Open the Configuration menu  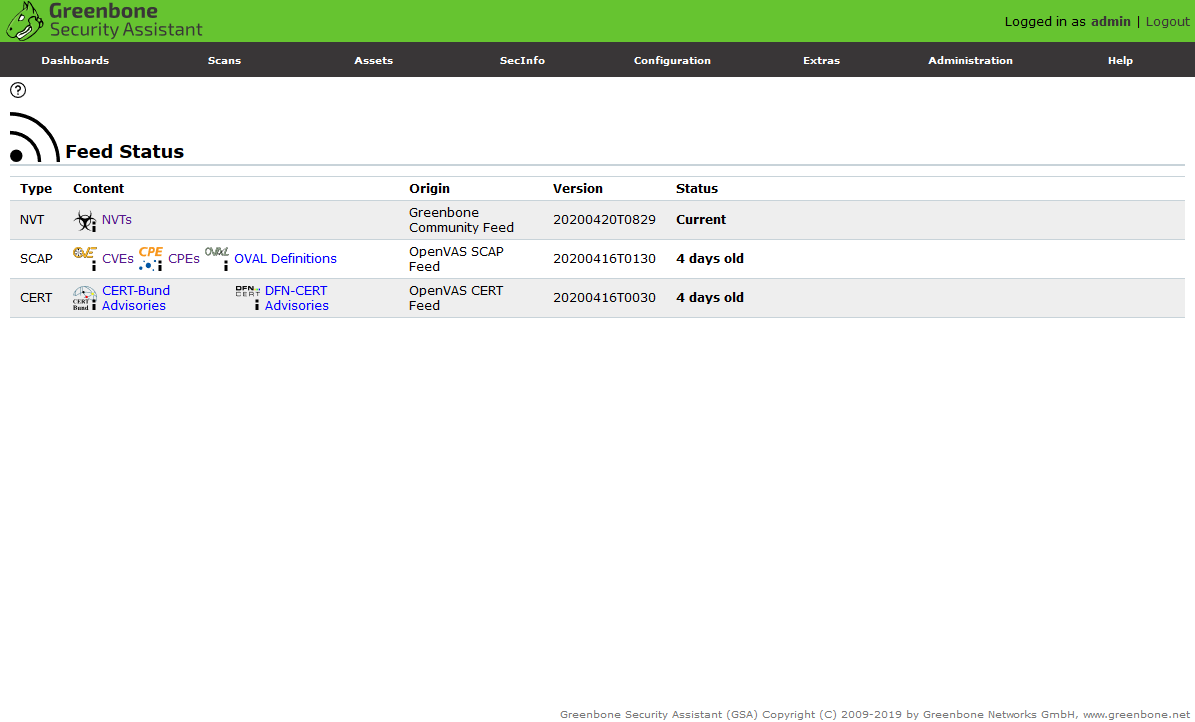672,60
